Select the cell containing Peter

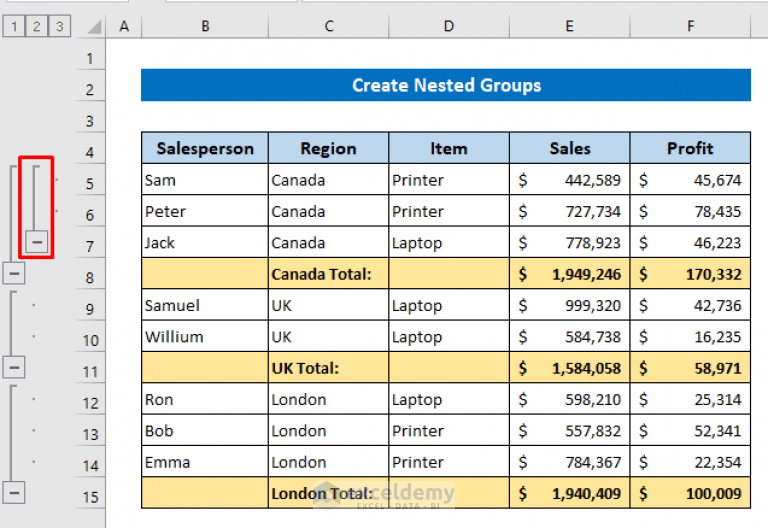tap(205, 211)
